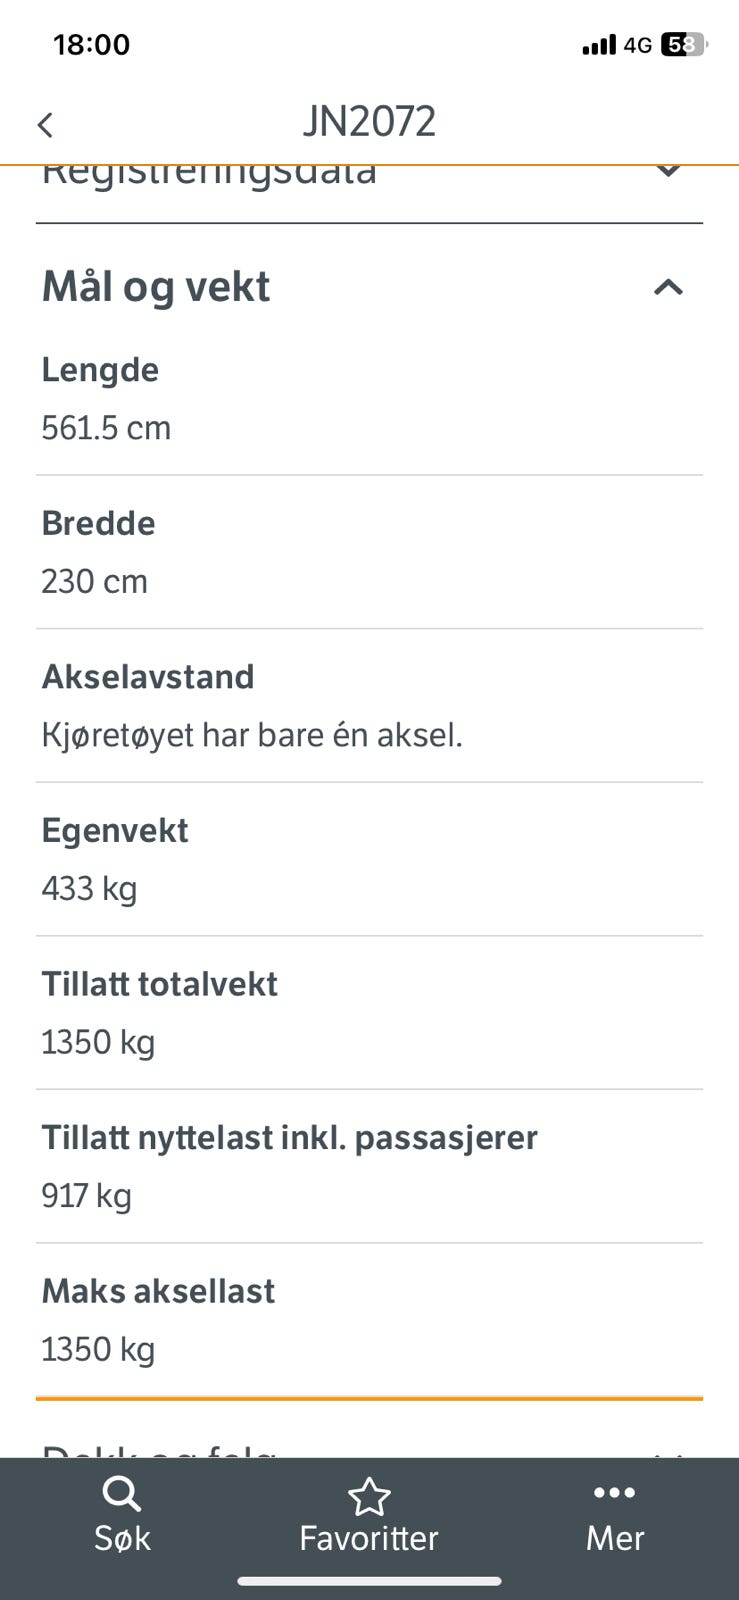Image resolution: width=739 pixels, height=1600 pixels.
Task: Tap the back arrow icon
Action: tap(45, 124)
